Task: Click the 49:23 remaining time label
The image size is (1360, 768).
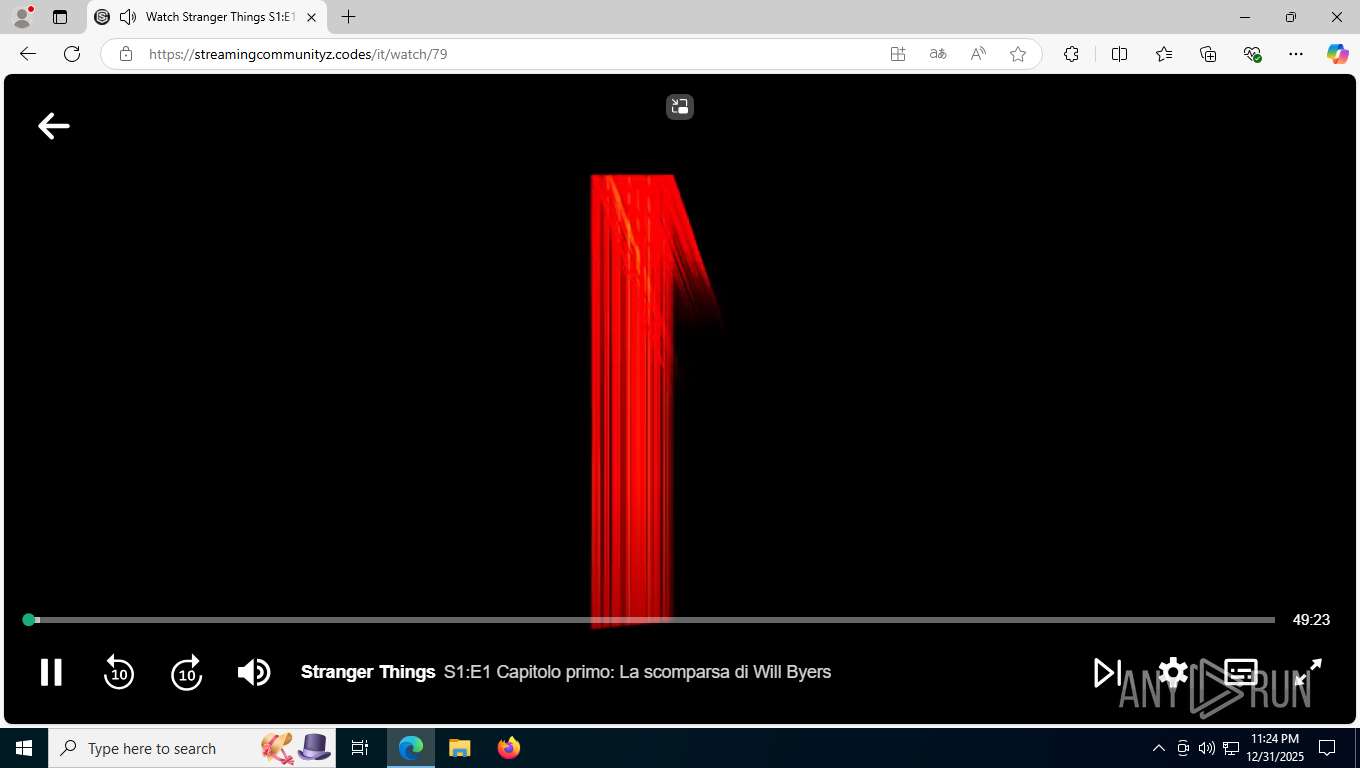Action: (x=1311, y=620)
